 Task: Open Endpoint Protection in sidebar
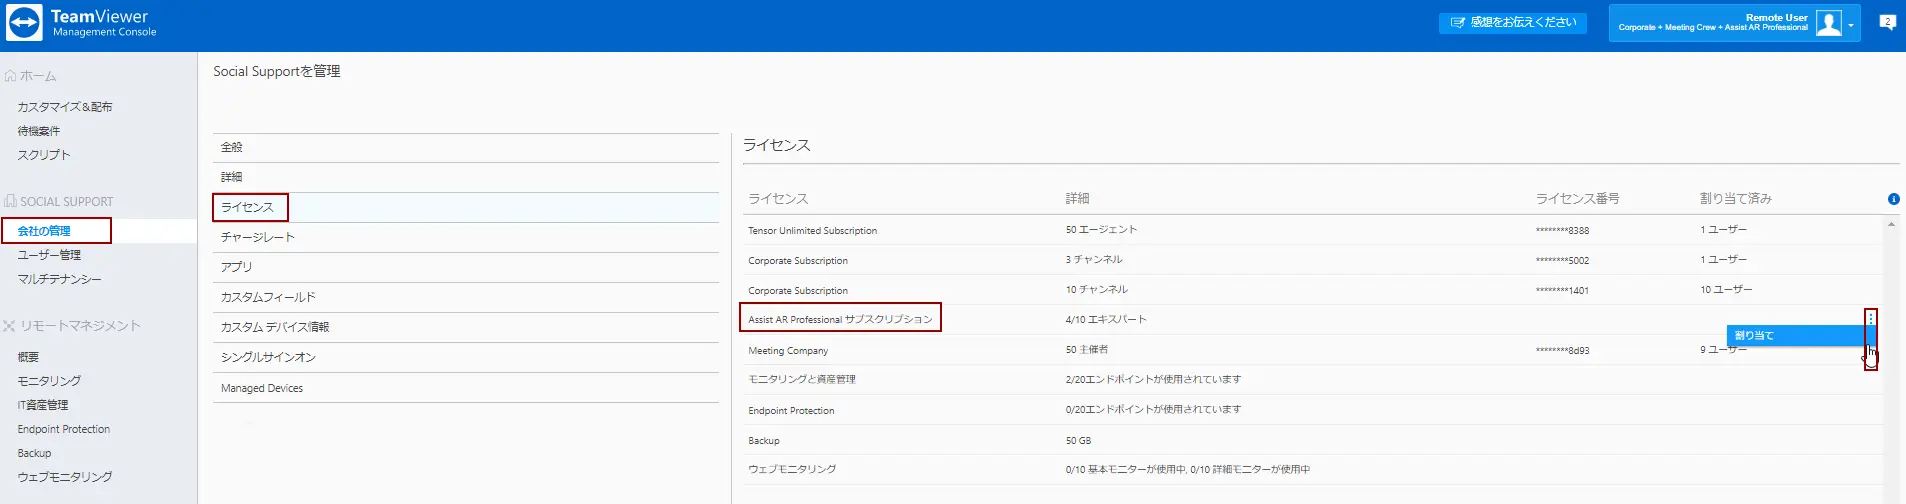64,429
